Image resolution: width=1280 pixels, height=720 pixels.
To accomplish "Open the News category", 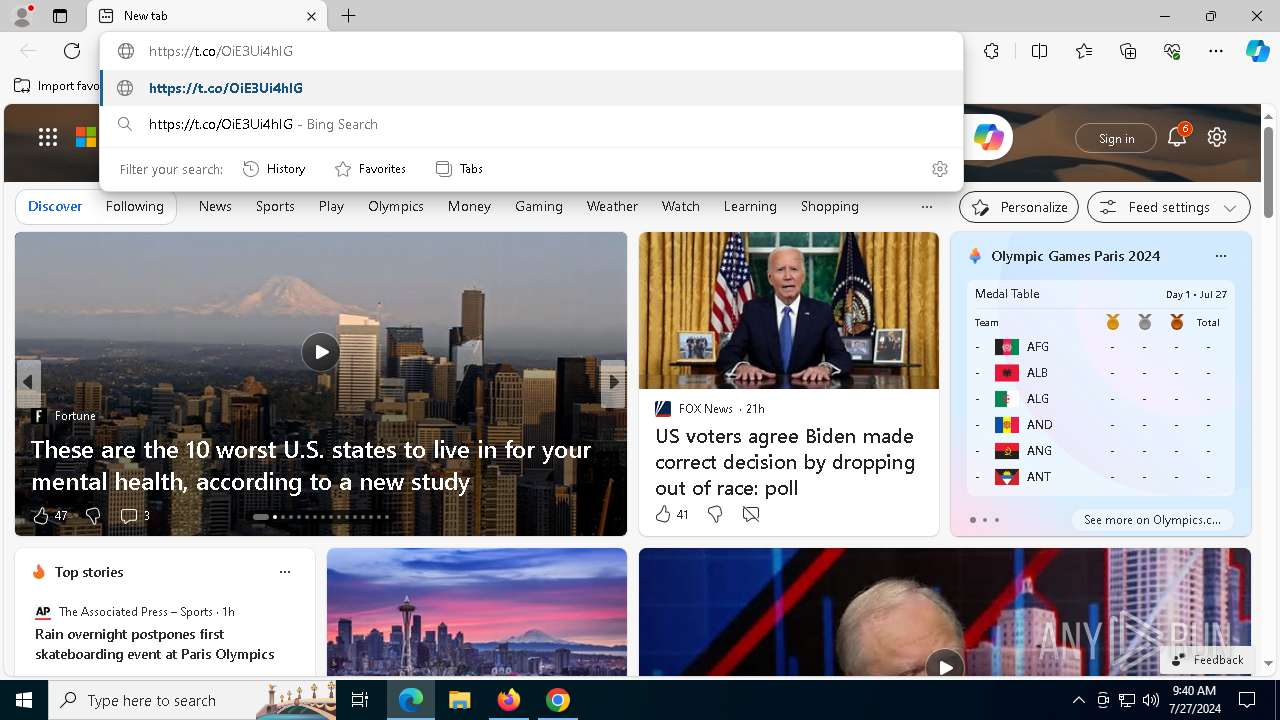I will [x=215, y=206].
